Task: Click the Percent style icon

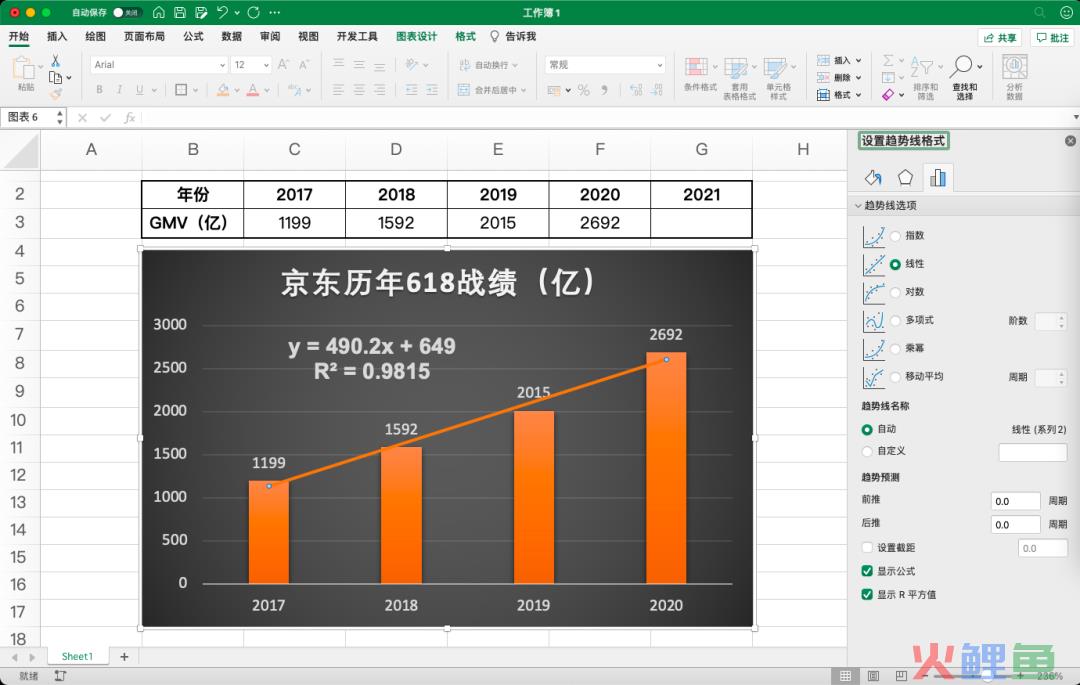Action: click(583, 90)
